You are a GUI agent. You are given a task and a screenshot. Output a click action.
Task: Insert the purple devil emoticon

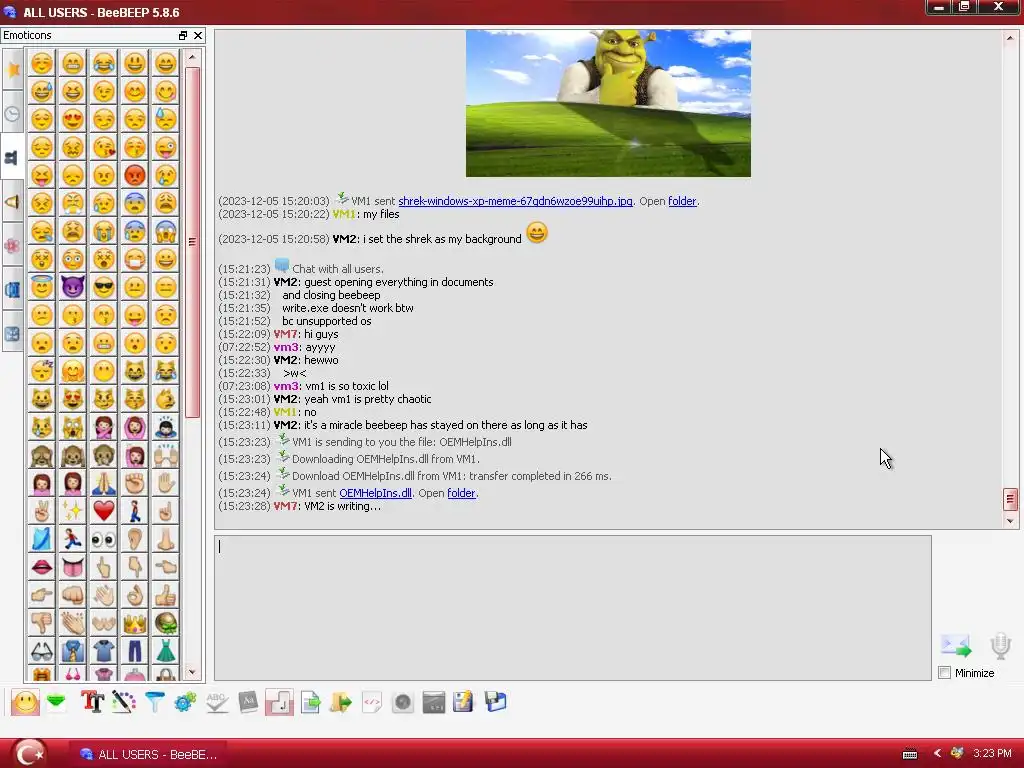(x=72, y=287)
